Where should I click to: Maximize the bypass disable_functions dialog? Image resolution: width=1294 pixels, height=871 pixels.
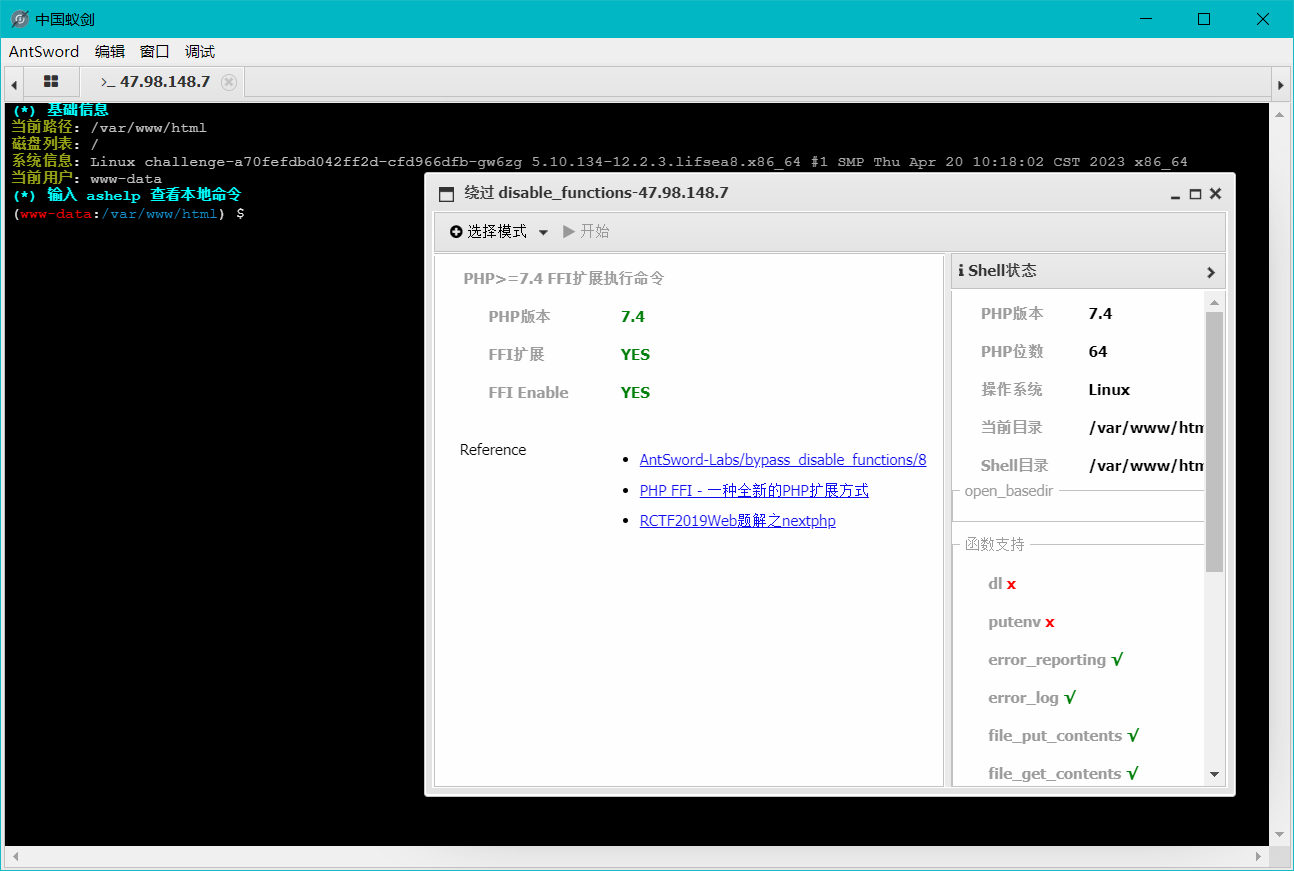click(x=1195, y=194)
